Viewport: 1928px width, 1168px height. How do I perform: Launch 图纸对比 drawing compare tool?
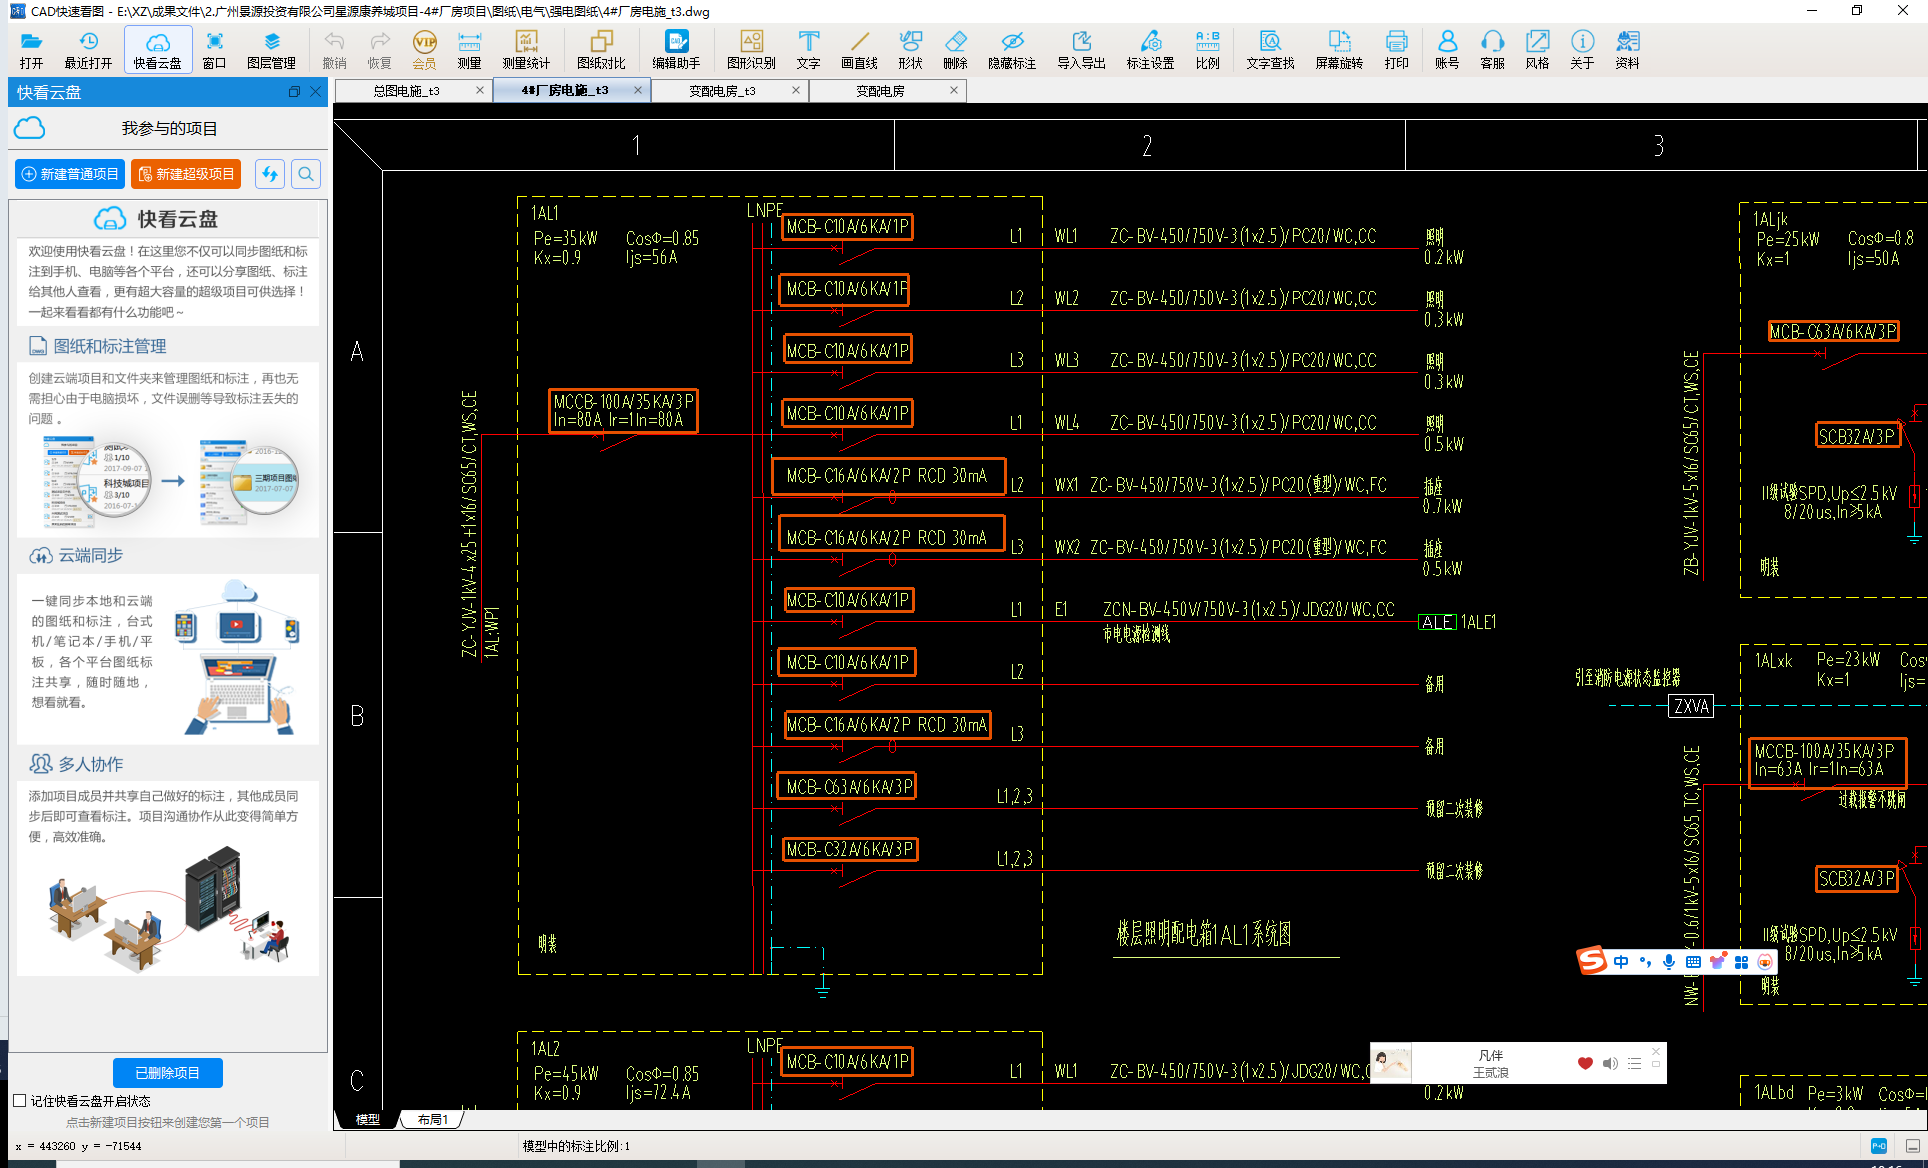coord(601,49)
